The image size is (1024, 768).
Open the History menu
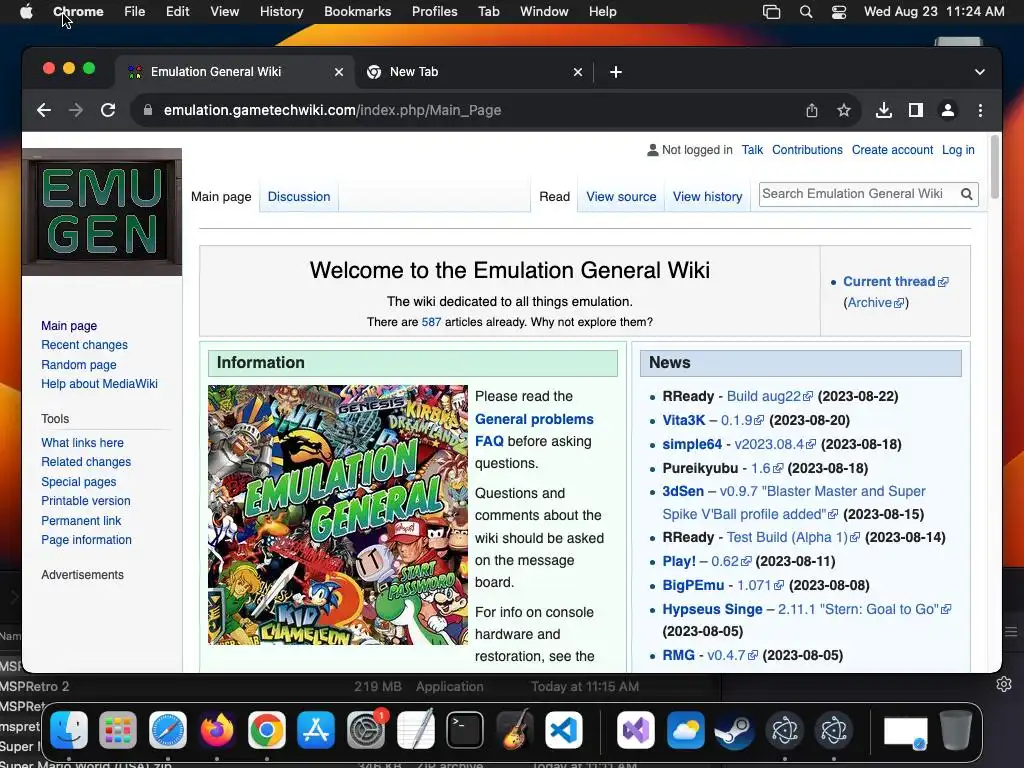coord(281,11)
